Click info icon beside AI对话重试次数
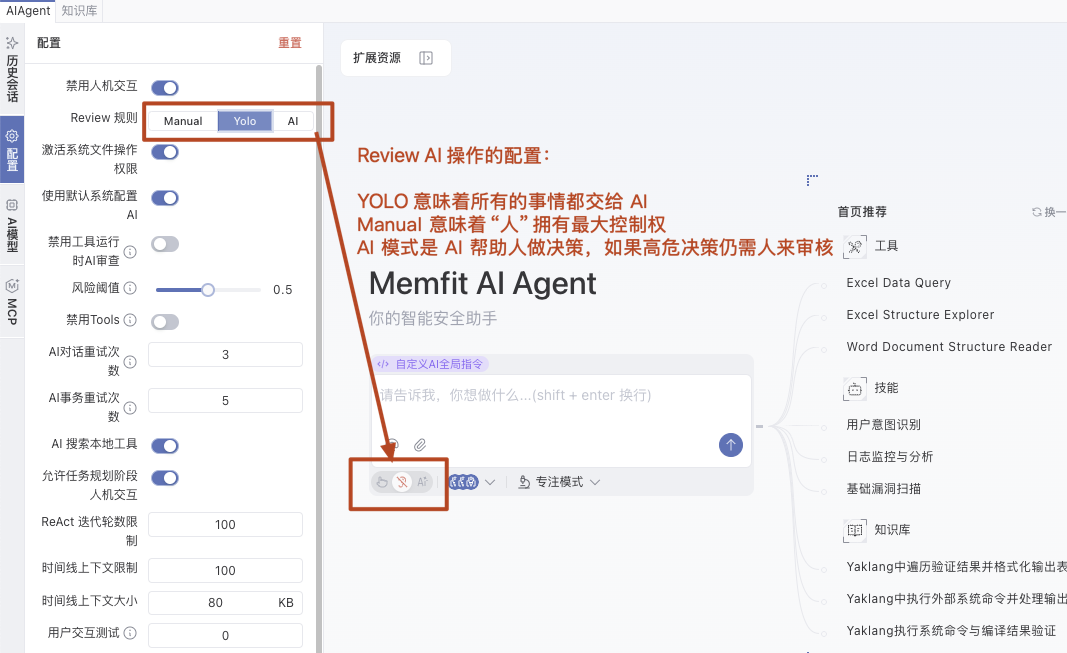This screenshot has height=653, width=1067. (x=130, y=361)
